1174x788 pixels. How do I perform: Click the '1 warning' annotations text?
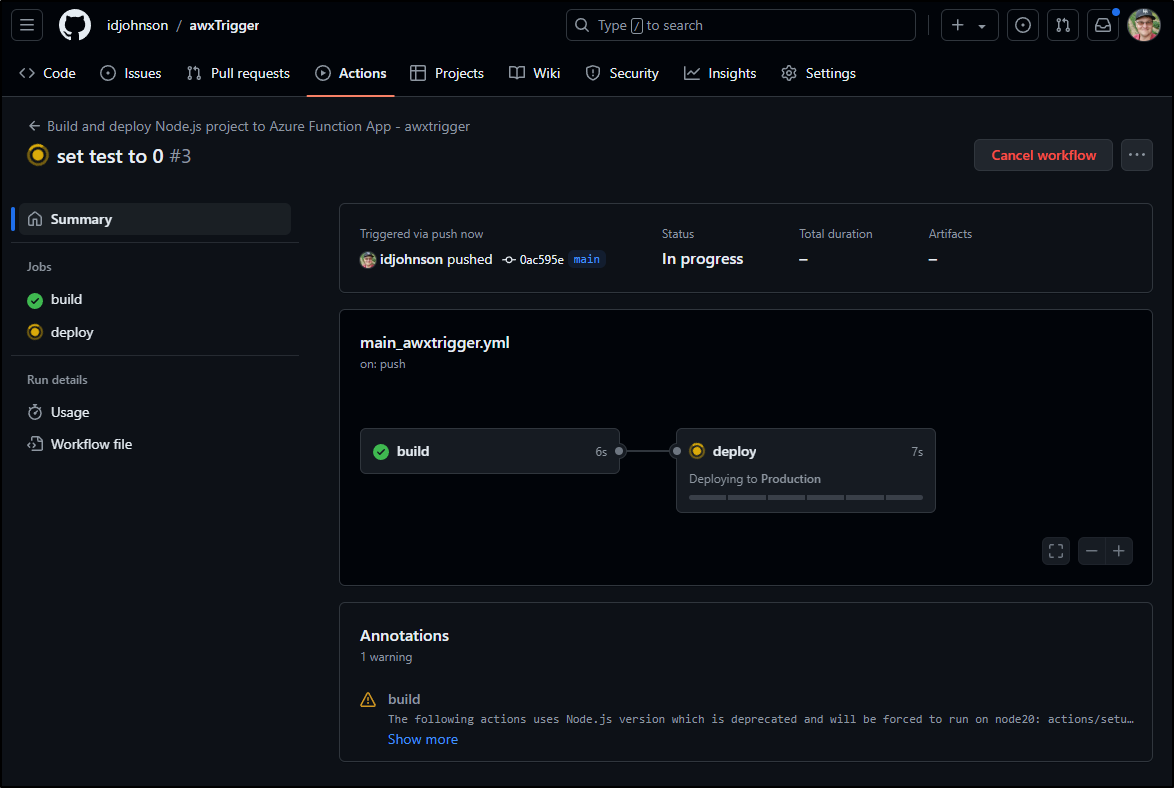(x=386, y=657)
